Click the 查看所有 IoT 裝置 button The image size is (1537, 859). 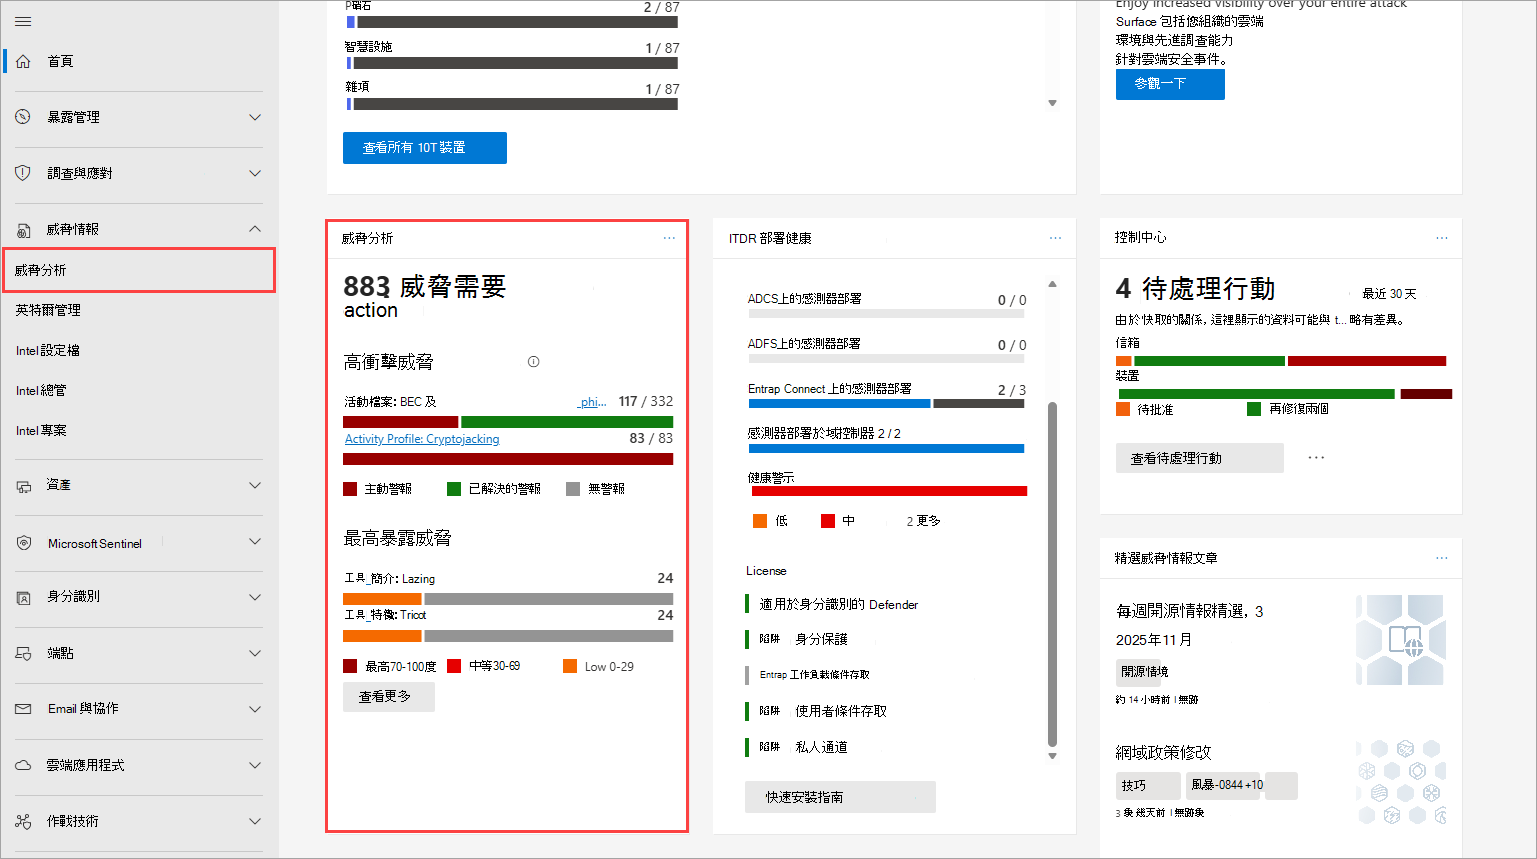425,147
